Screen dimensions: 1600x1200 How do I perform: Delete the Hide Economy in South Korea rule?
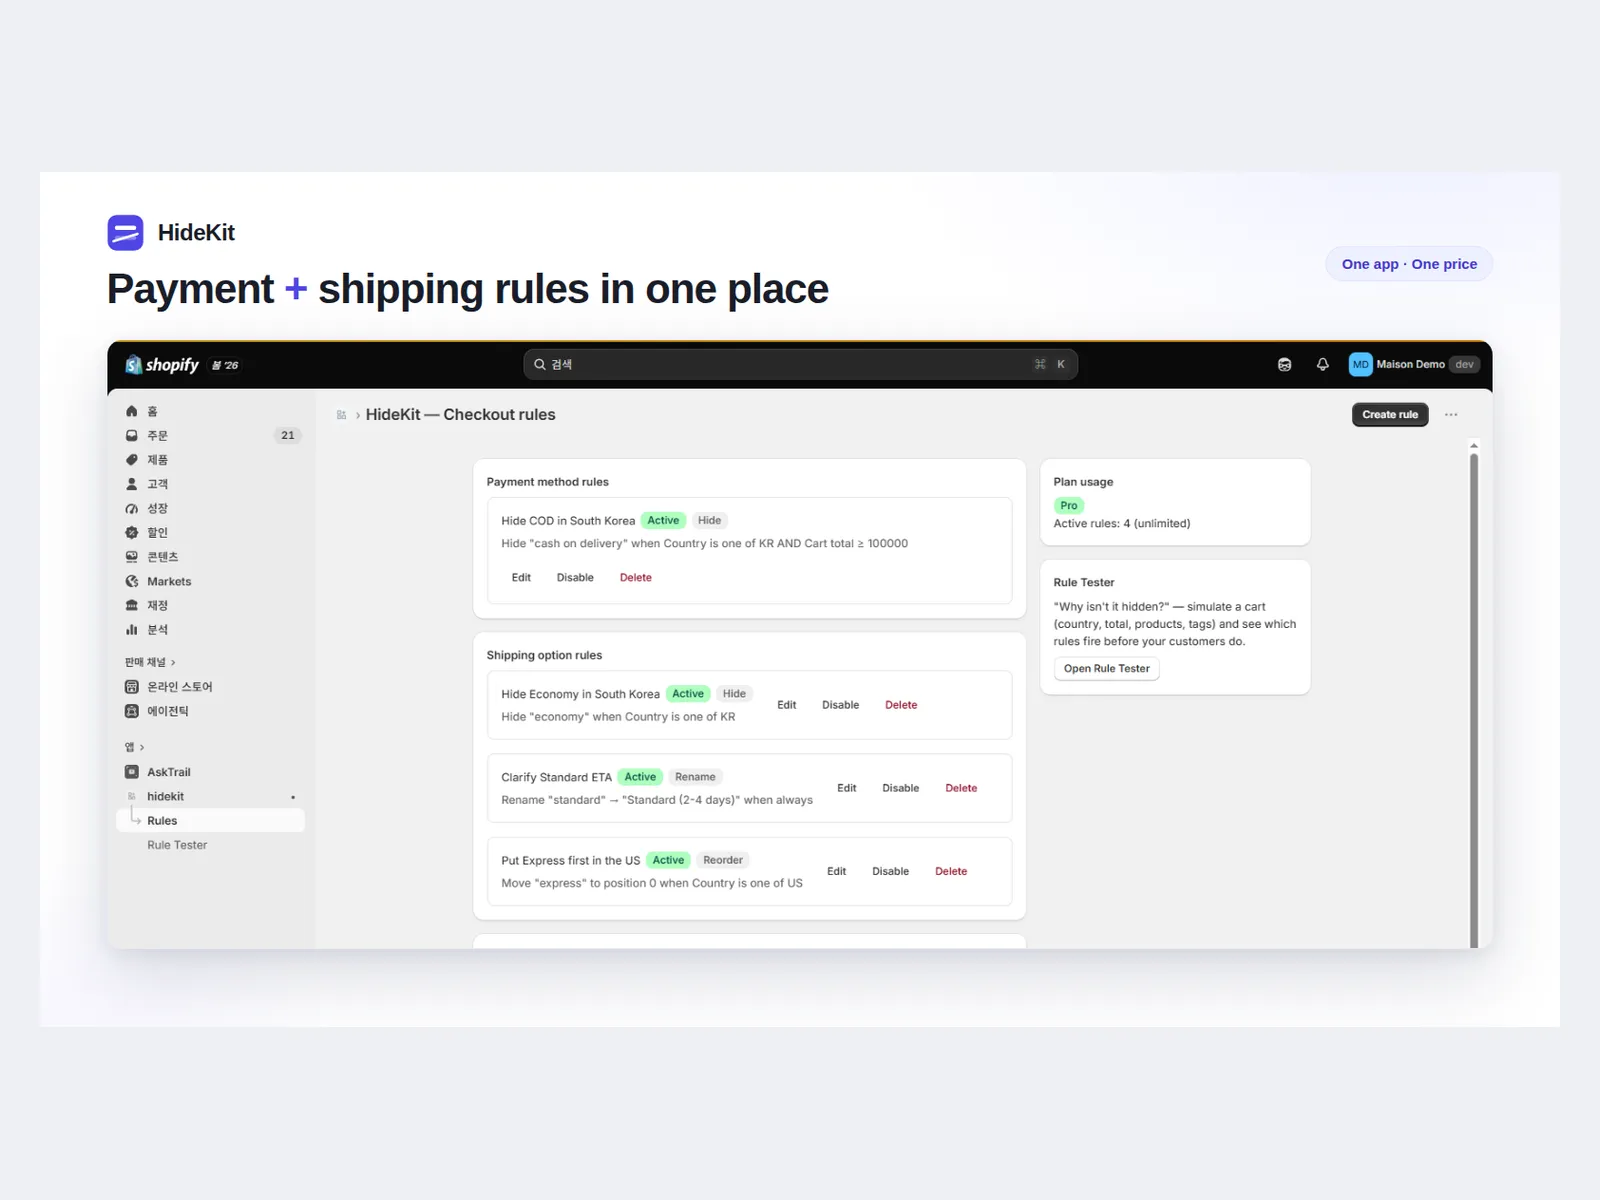click(901, 705)
